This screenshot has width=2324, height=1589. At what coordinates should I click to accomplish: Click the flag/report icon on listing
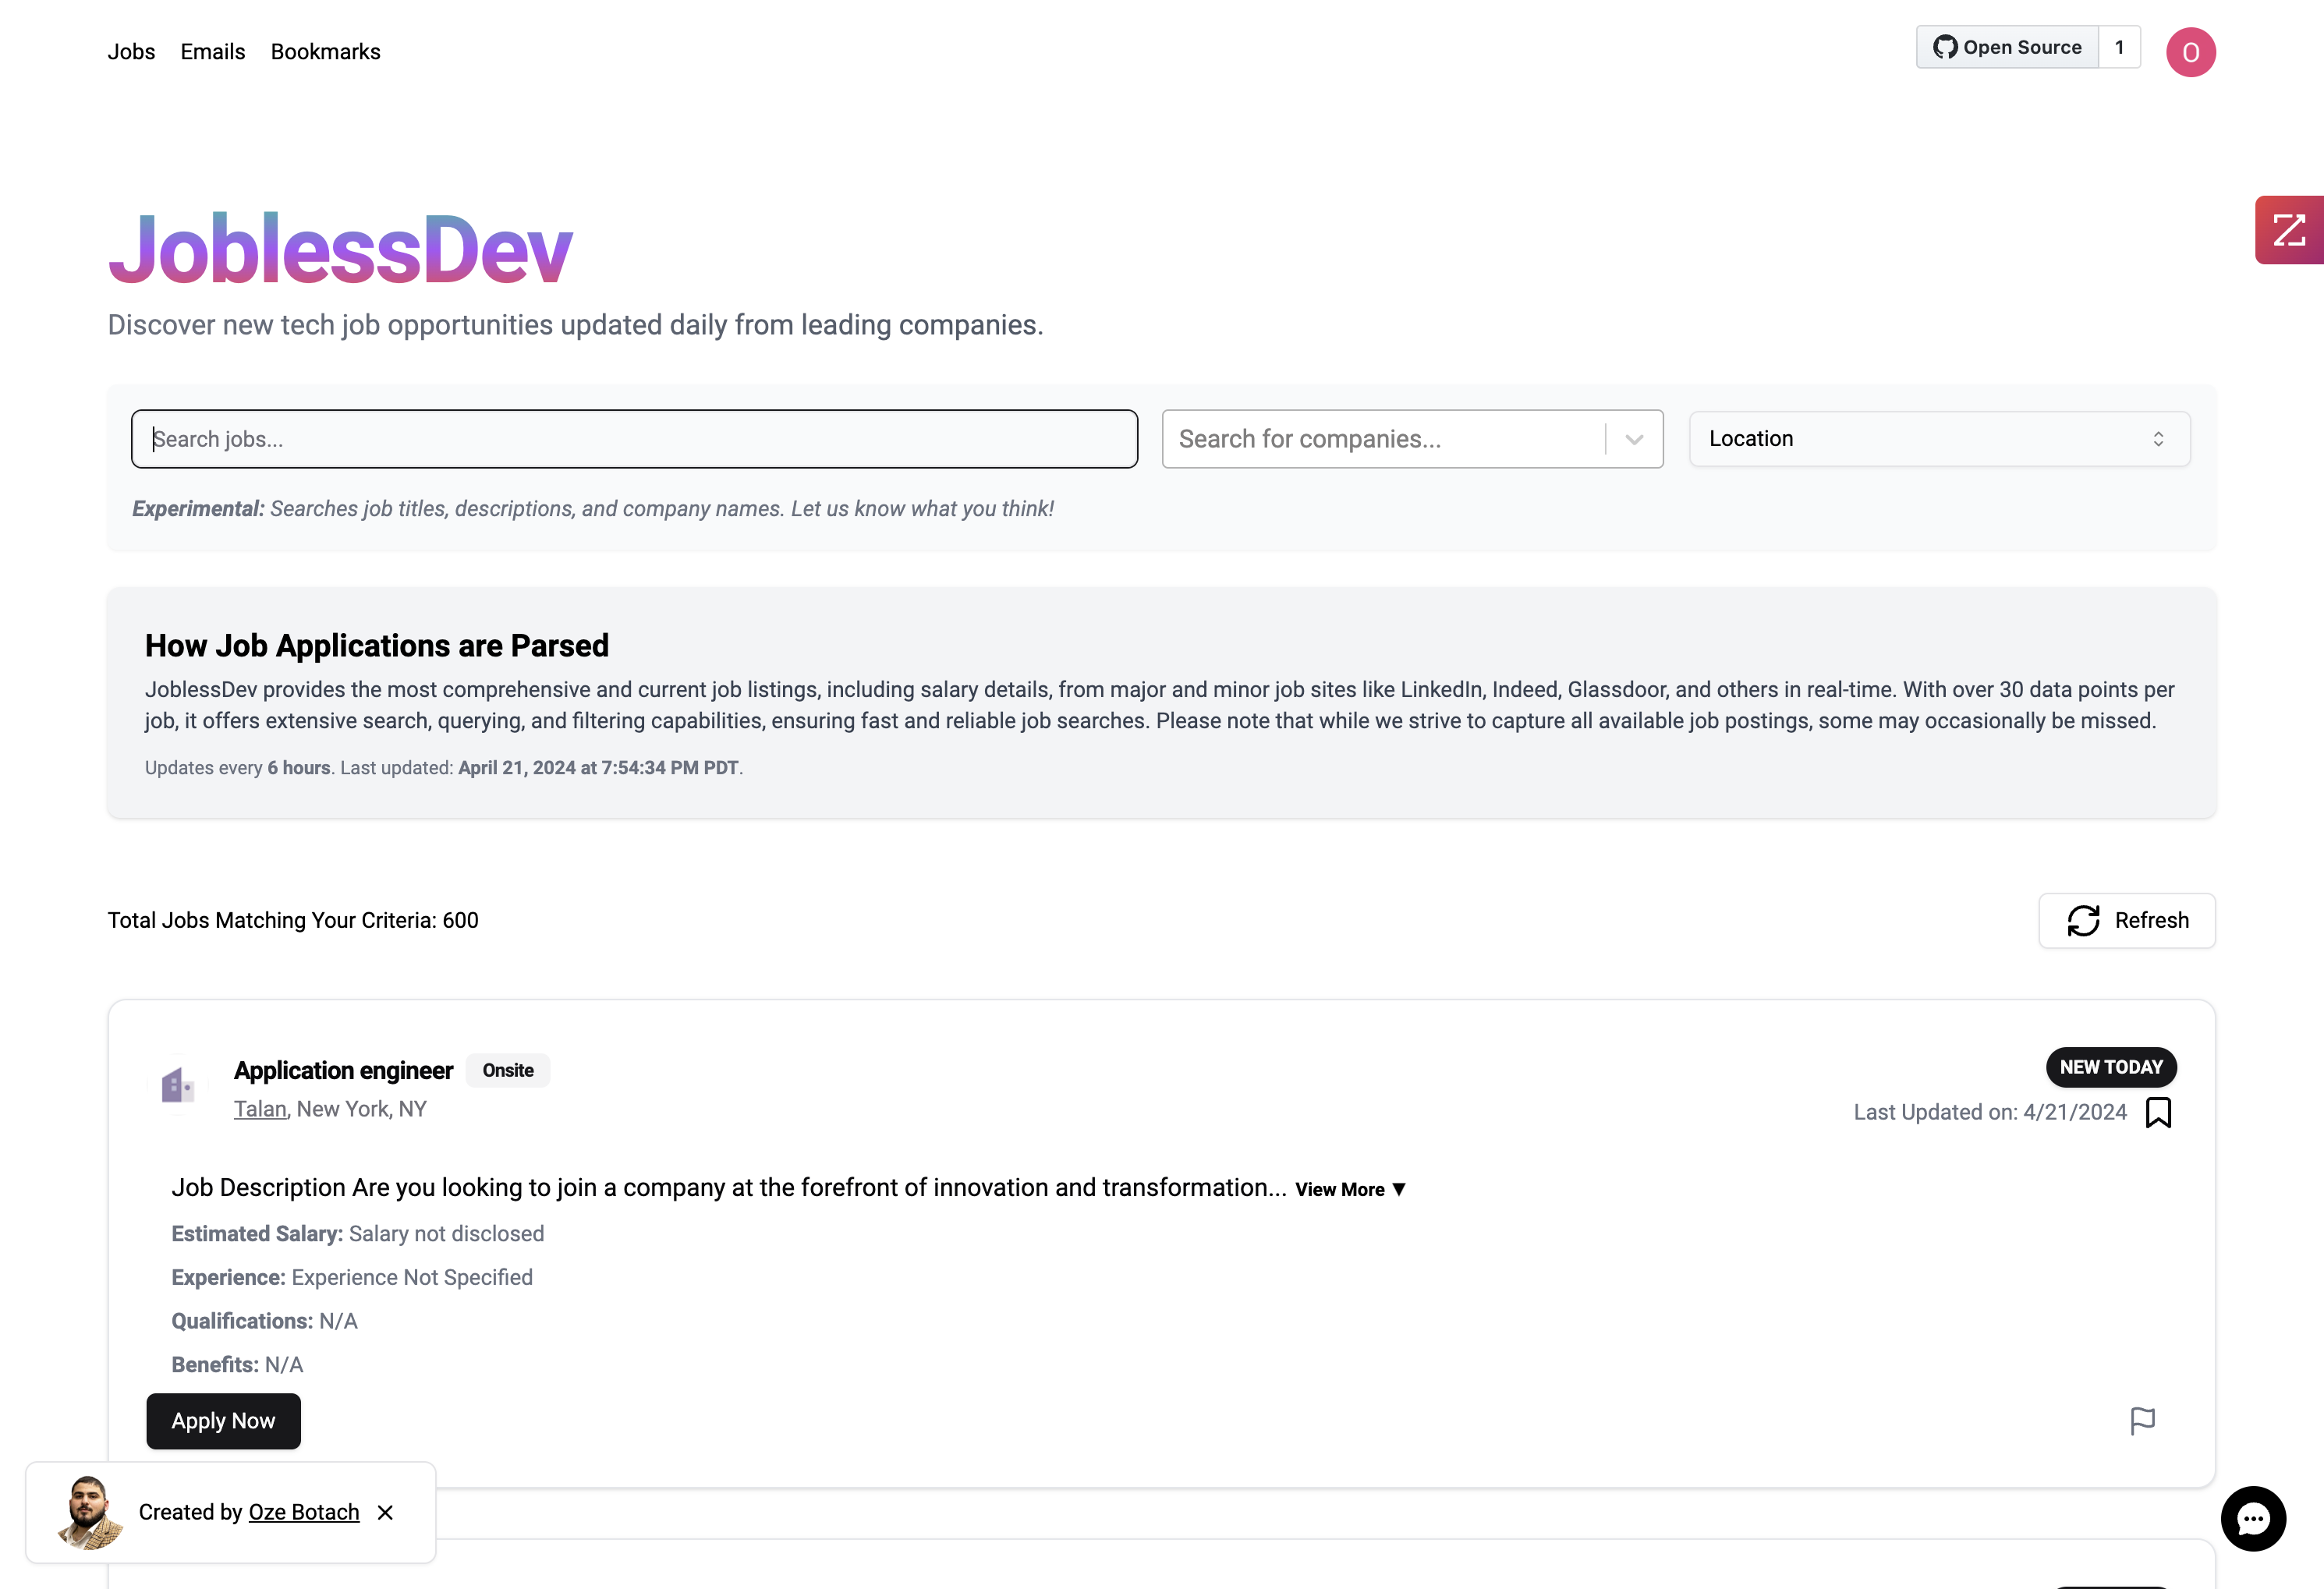[2142, 1421]
